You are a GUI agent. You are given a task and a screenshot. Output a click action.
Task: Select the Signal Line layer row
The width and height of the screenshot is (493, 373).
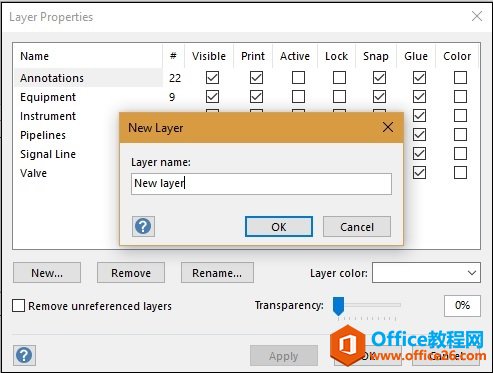point(88,154)
